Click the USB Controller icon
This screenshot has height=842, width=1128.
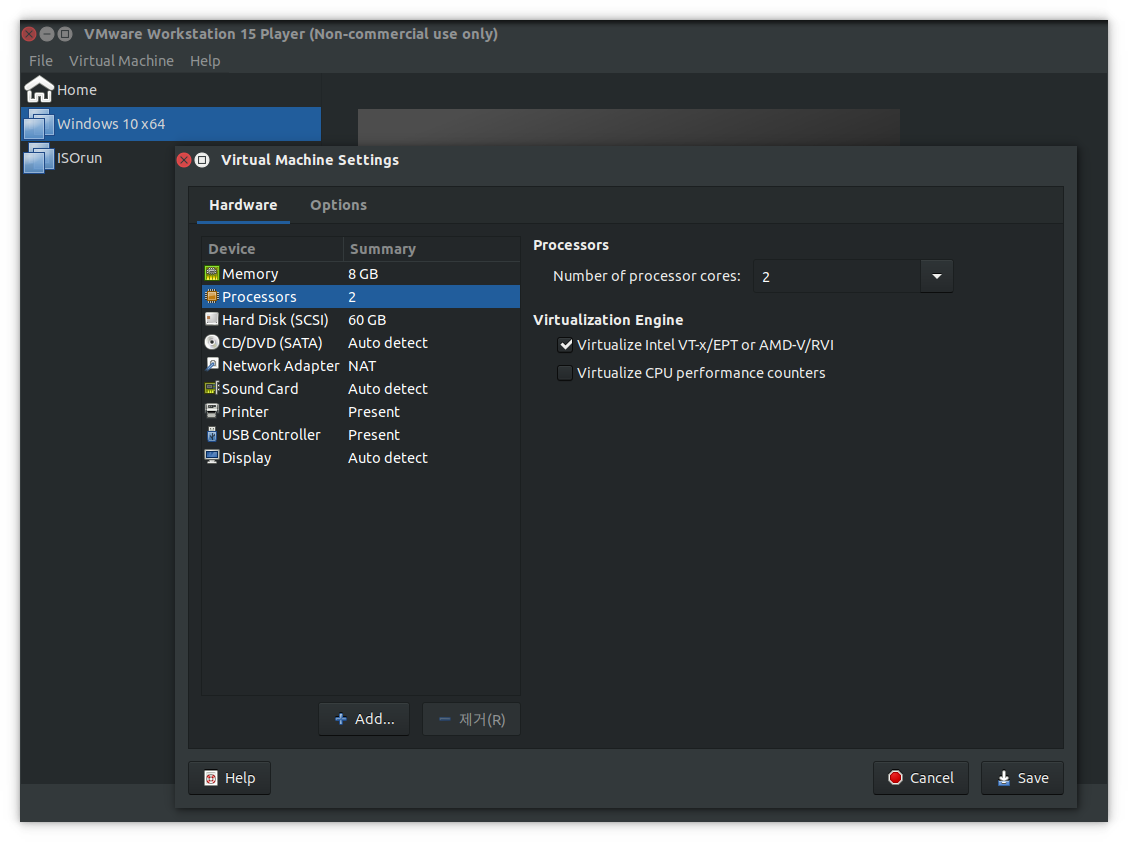(212, 434)
